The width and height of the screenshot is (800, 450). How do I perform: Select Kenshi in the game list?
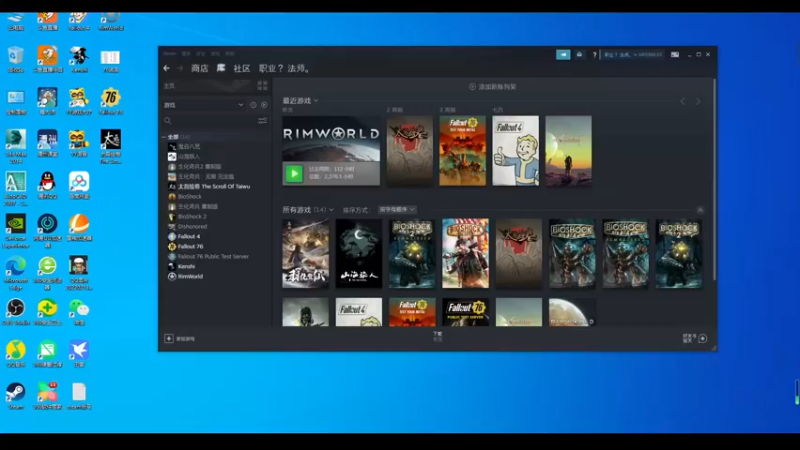coord(186,266)
